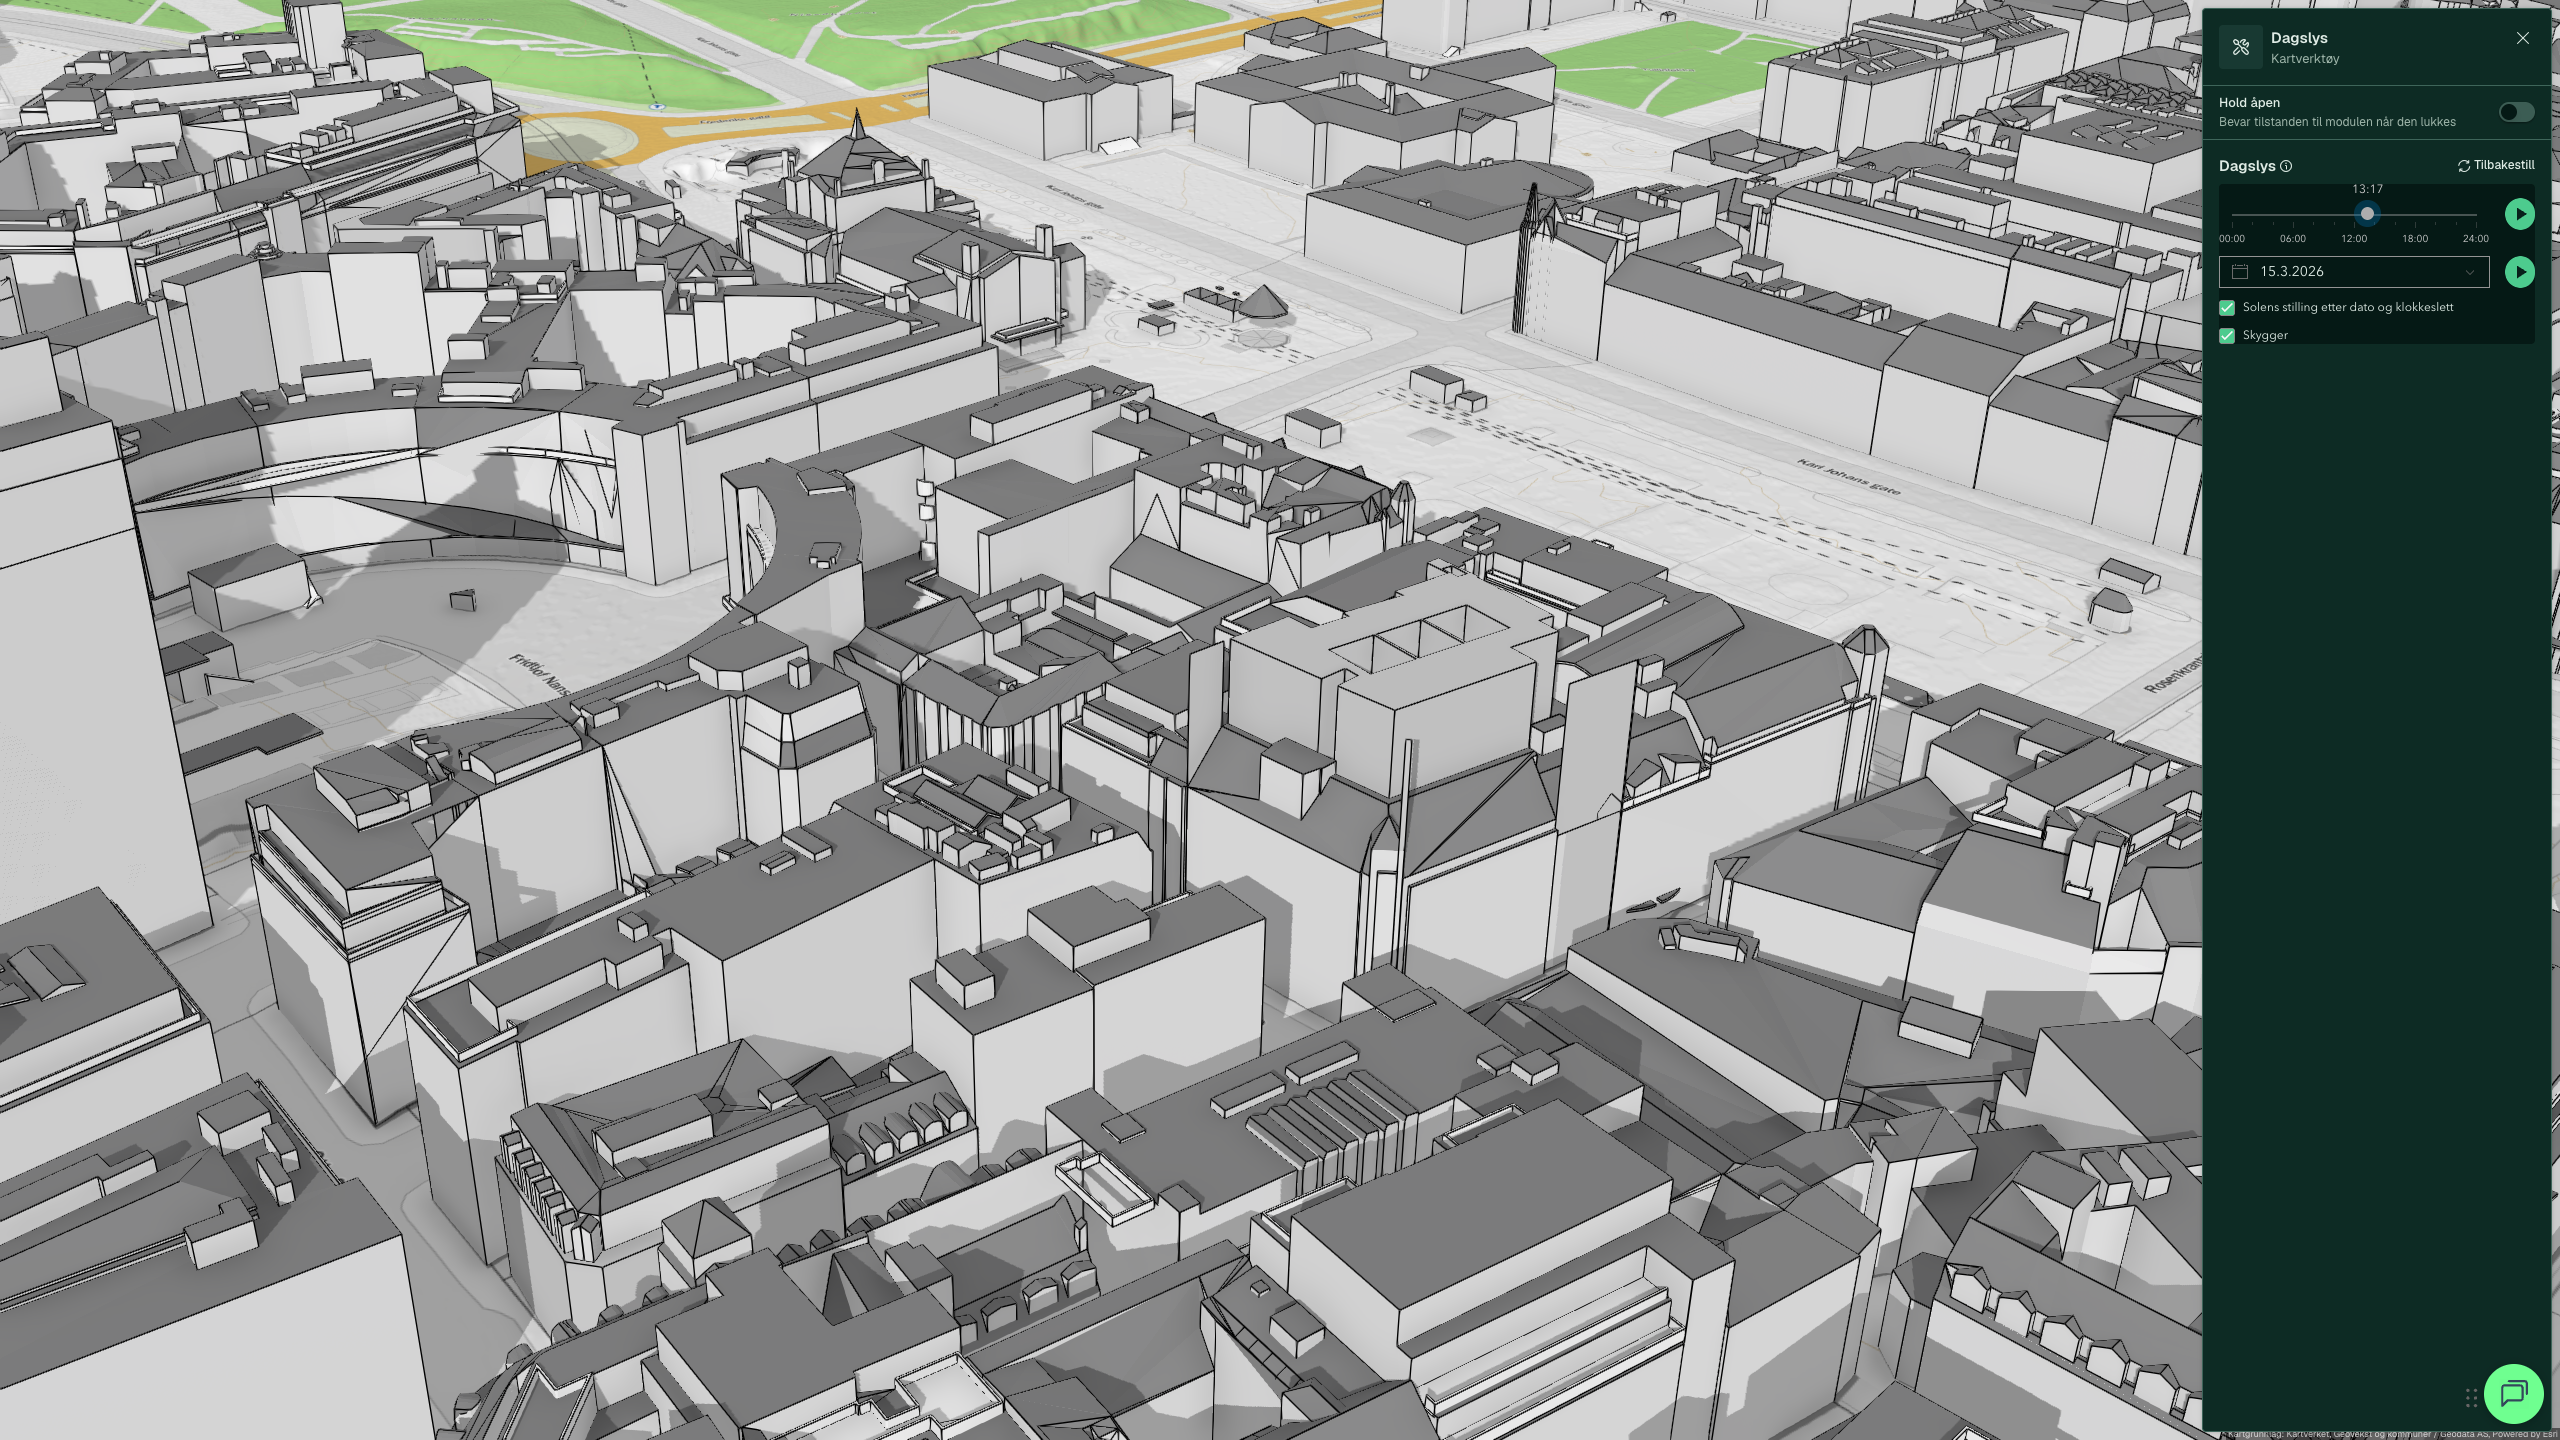
Task: Click the 24:00 tick label on slider
Action: click(x=2476, y=239)
